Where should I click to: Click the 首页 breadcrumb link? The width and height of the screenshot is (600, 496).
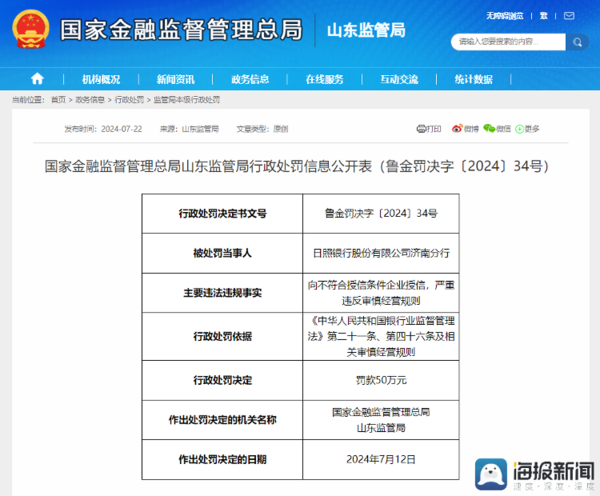(x=59, y=100)
